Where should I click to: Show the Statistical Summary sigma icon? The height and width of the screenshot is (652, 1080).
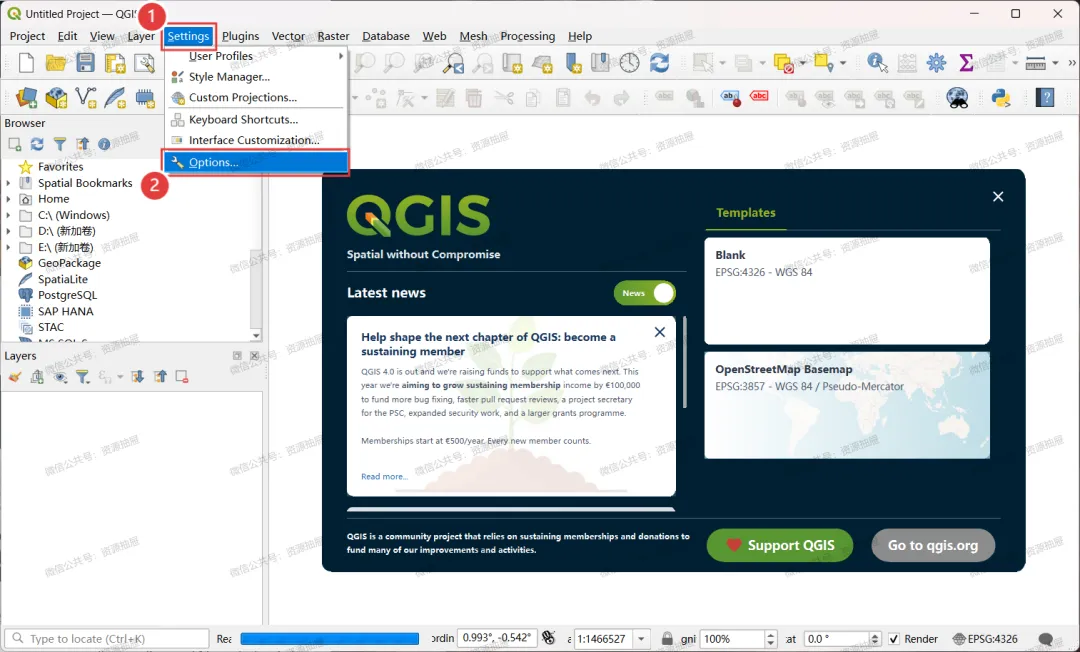[x=966, y=63]
